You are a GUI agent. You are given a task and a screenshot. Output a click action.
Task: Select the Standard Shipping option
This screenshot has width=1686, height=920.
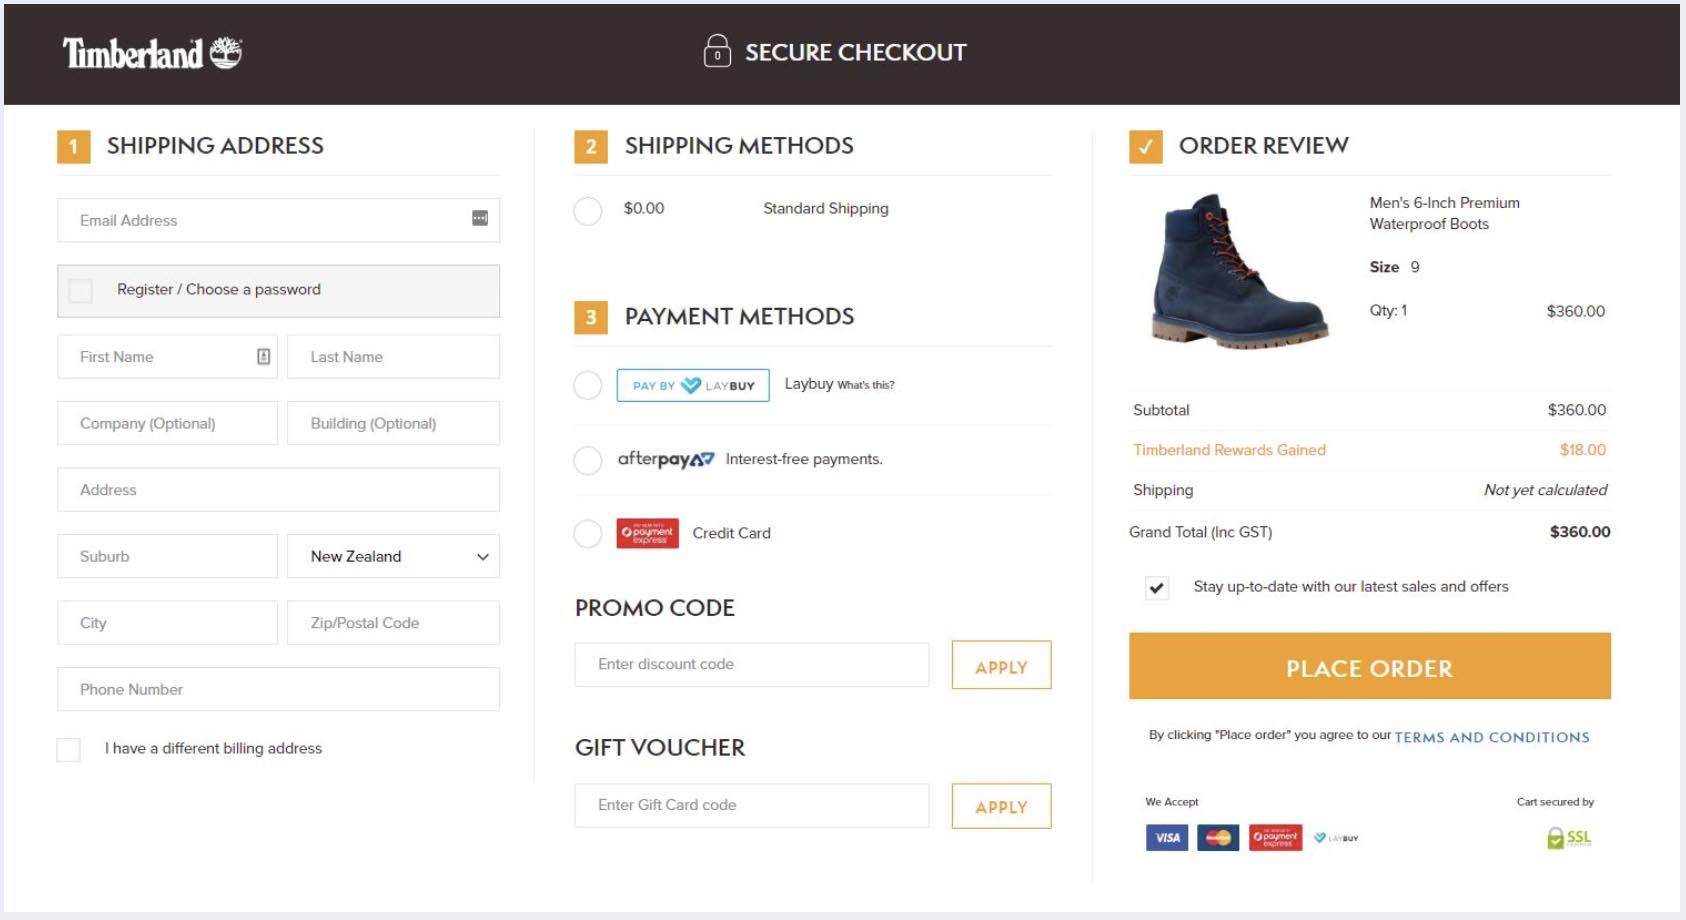tap(587, 211)
